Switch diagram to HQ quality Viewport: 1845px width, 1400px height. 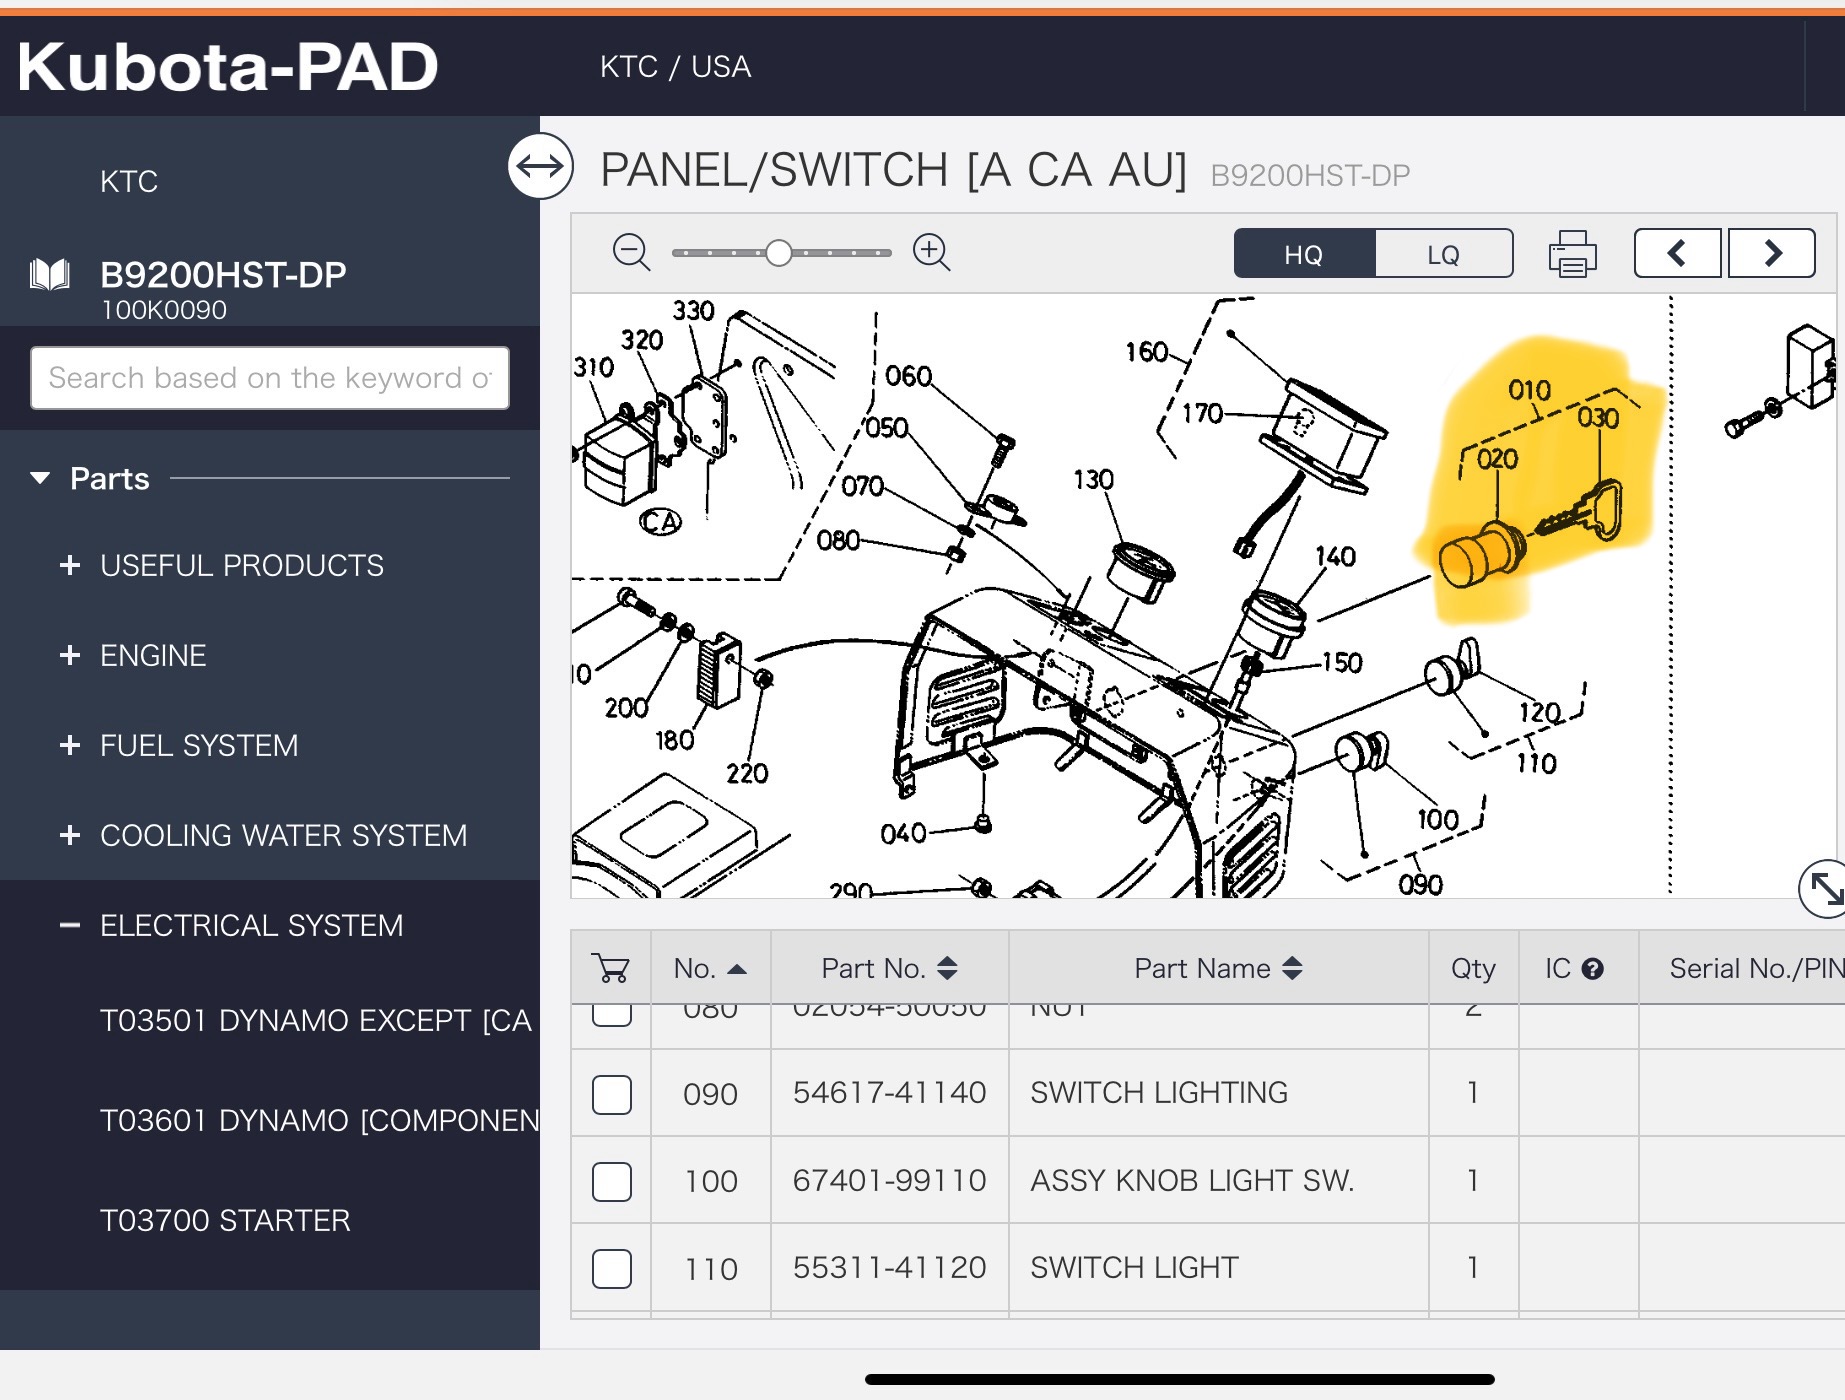(1304, 254)
